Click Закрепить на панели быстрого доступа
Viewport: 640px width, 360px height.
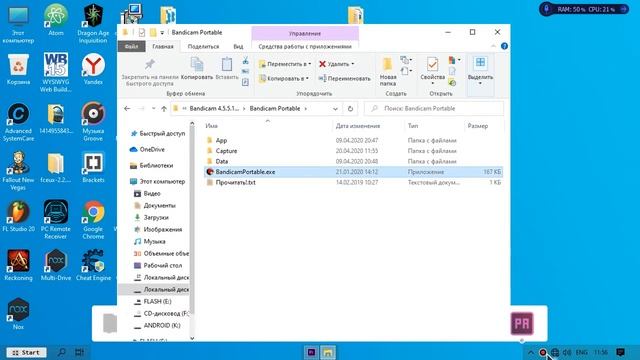150,72
